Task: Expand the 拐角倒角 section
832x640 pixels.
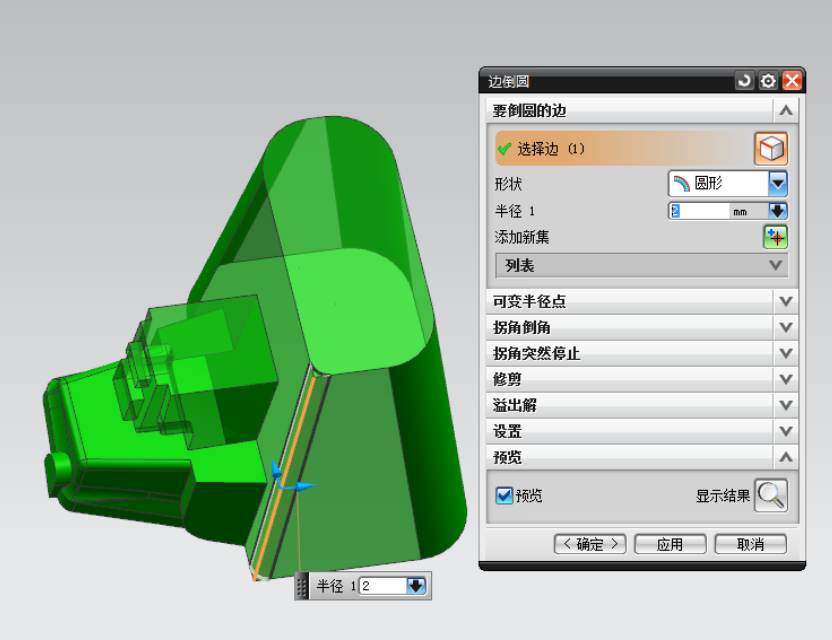Action: 642,327
